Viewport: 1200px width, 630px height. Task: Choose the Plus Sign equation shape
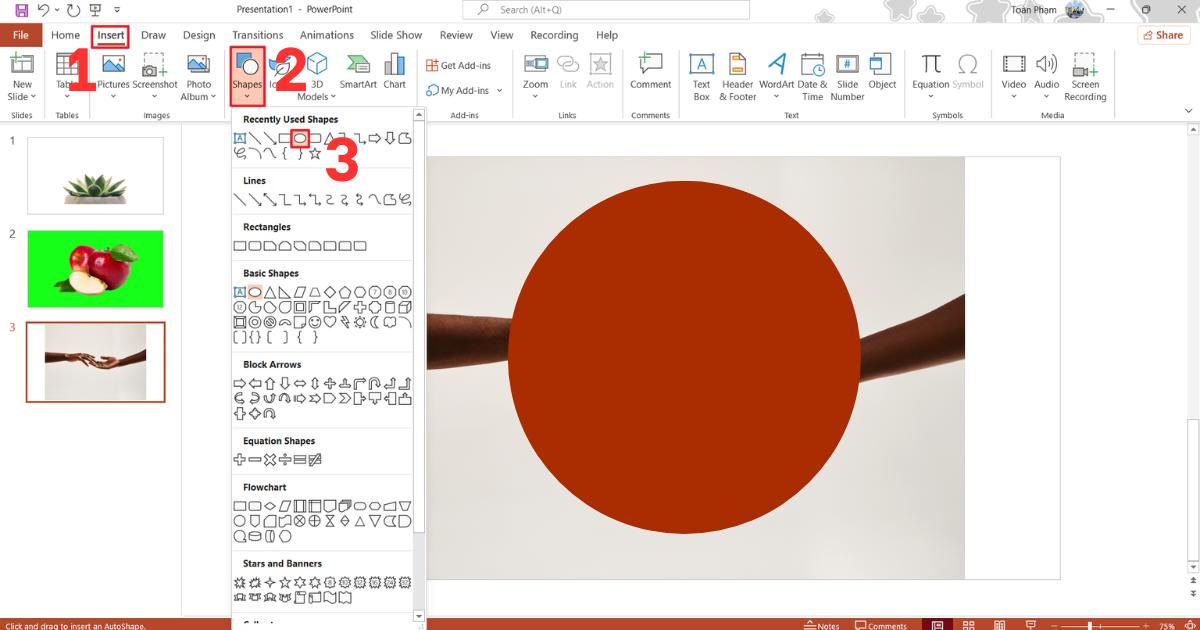click(x=240, y=459)
